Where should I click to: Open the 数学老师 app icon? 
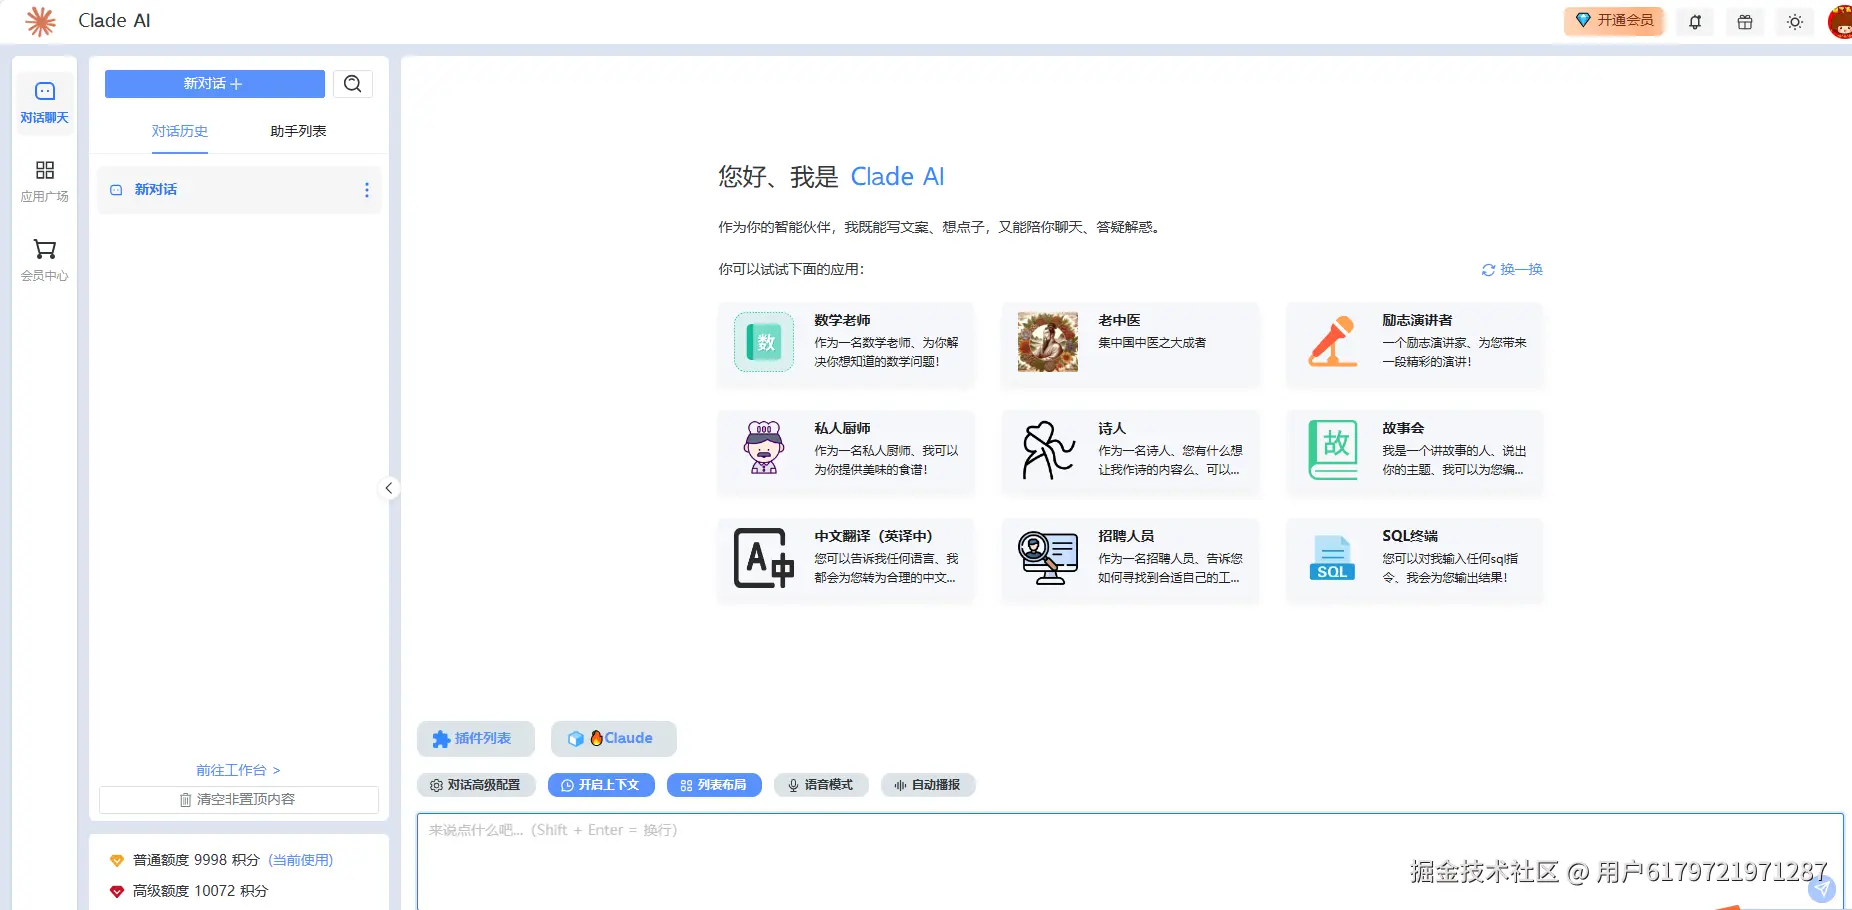764,342
